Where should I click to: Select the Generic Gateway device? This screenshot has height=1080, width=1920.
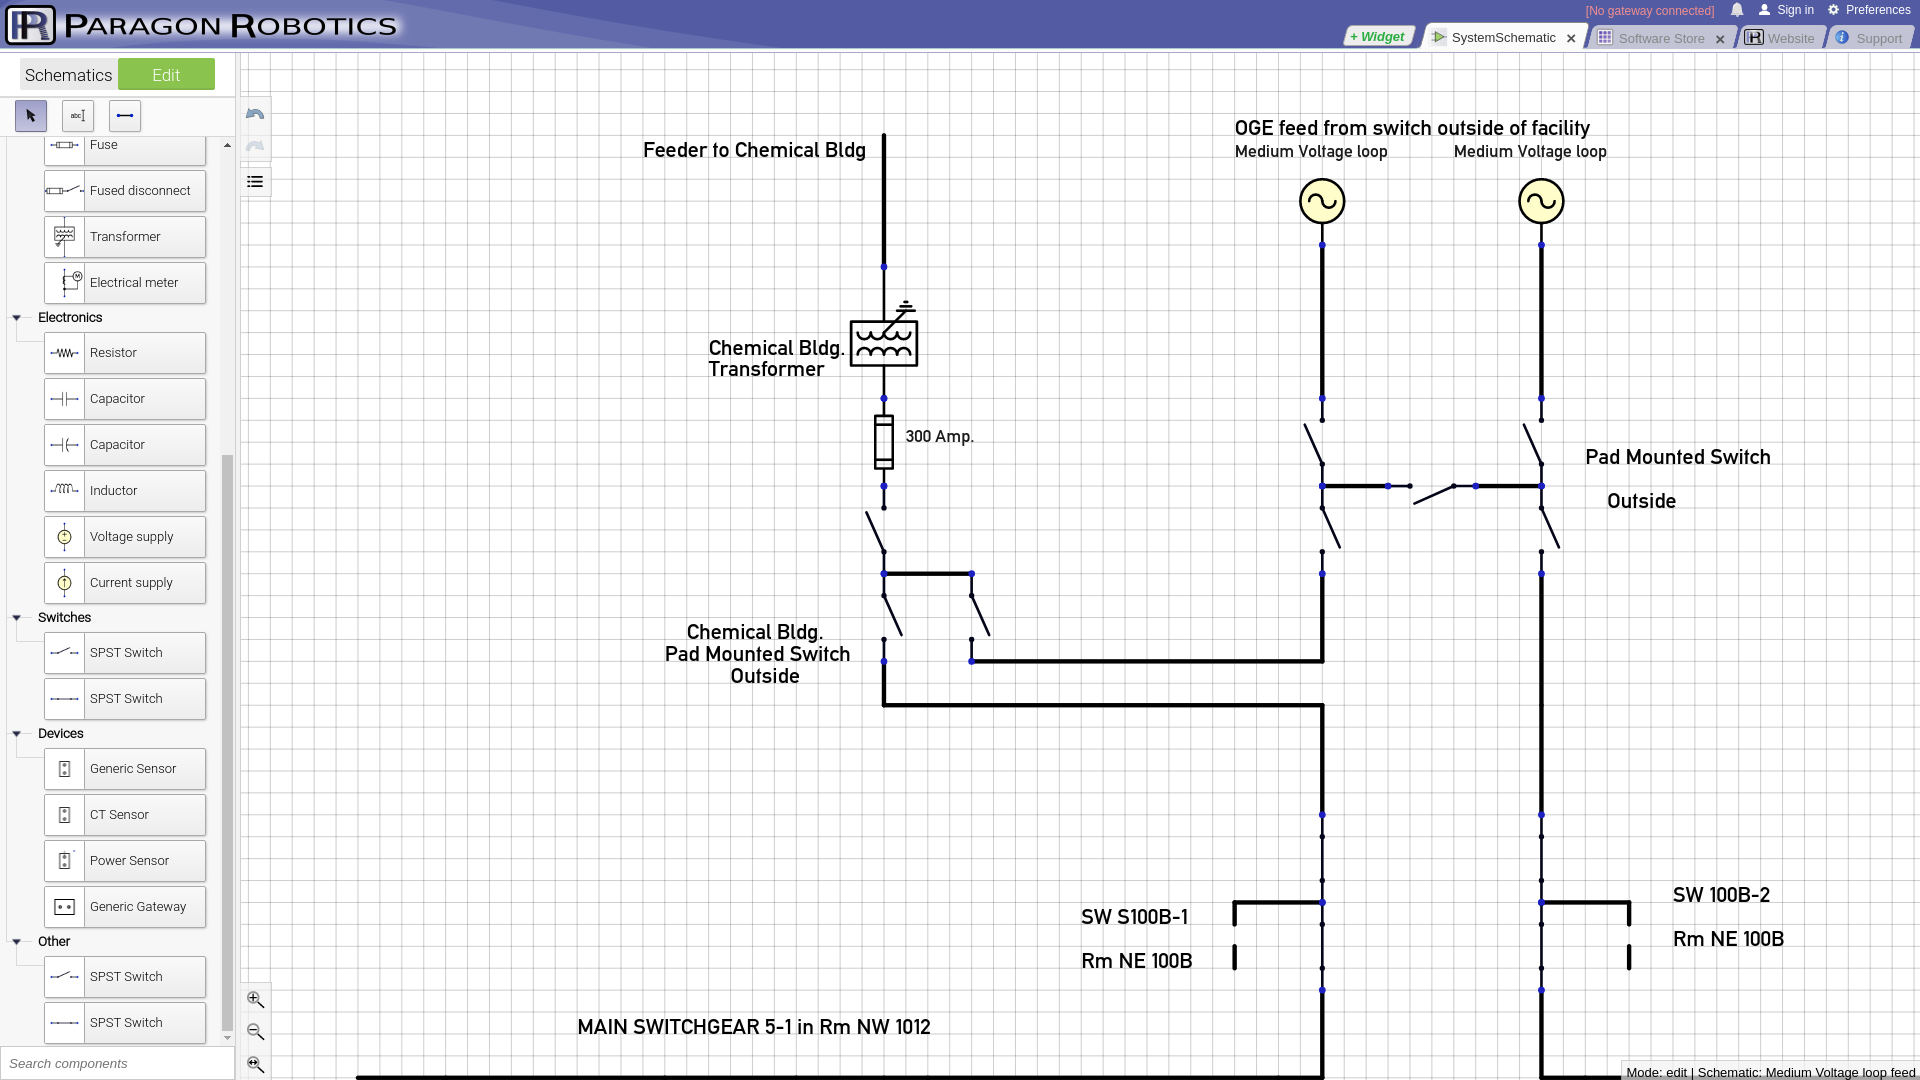(x=125, y=907)
